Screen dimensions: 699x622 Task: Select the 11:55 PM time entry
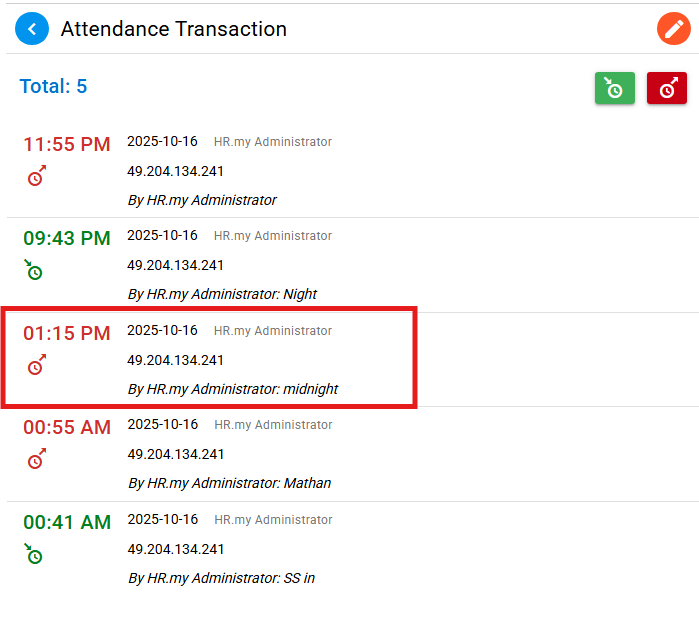67,145
